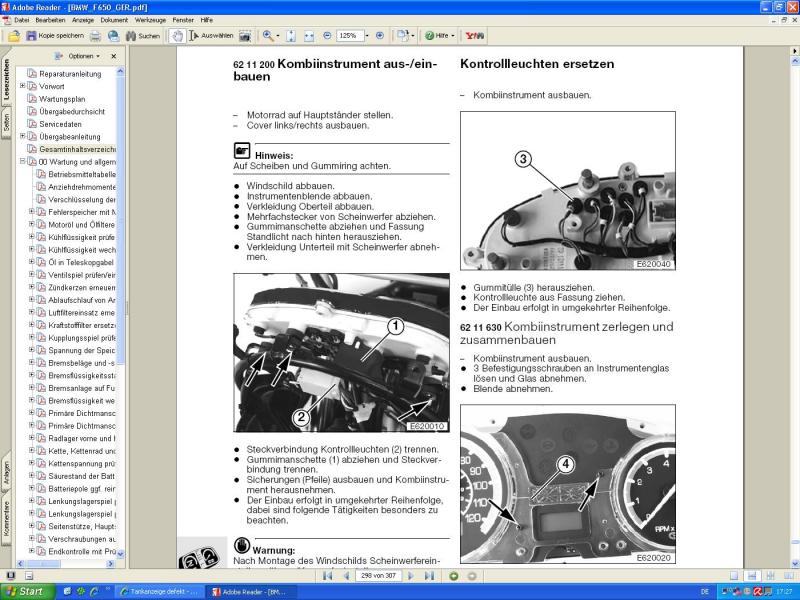Open the Fenster menu
This screenshot has width=800, height=600.
[x=183, y=20]
